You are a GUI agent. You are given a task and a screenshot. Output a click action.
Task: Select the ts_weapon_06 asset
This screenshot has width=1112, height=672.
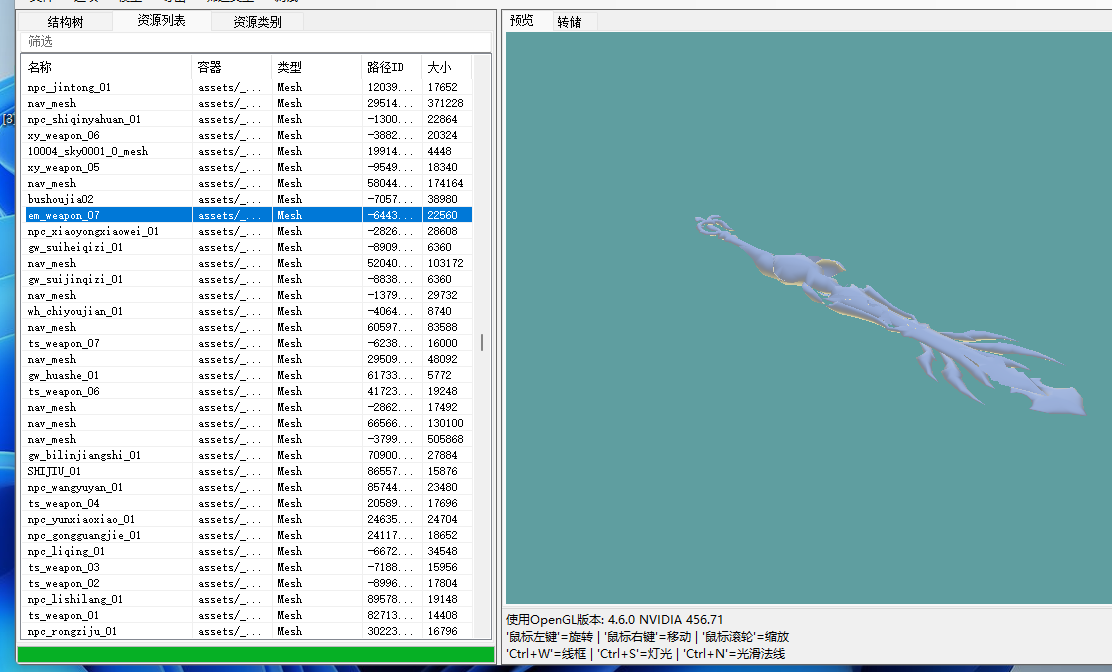click(x=249, y=391)
